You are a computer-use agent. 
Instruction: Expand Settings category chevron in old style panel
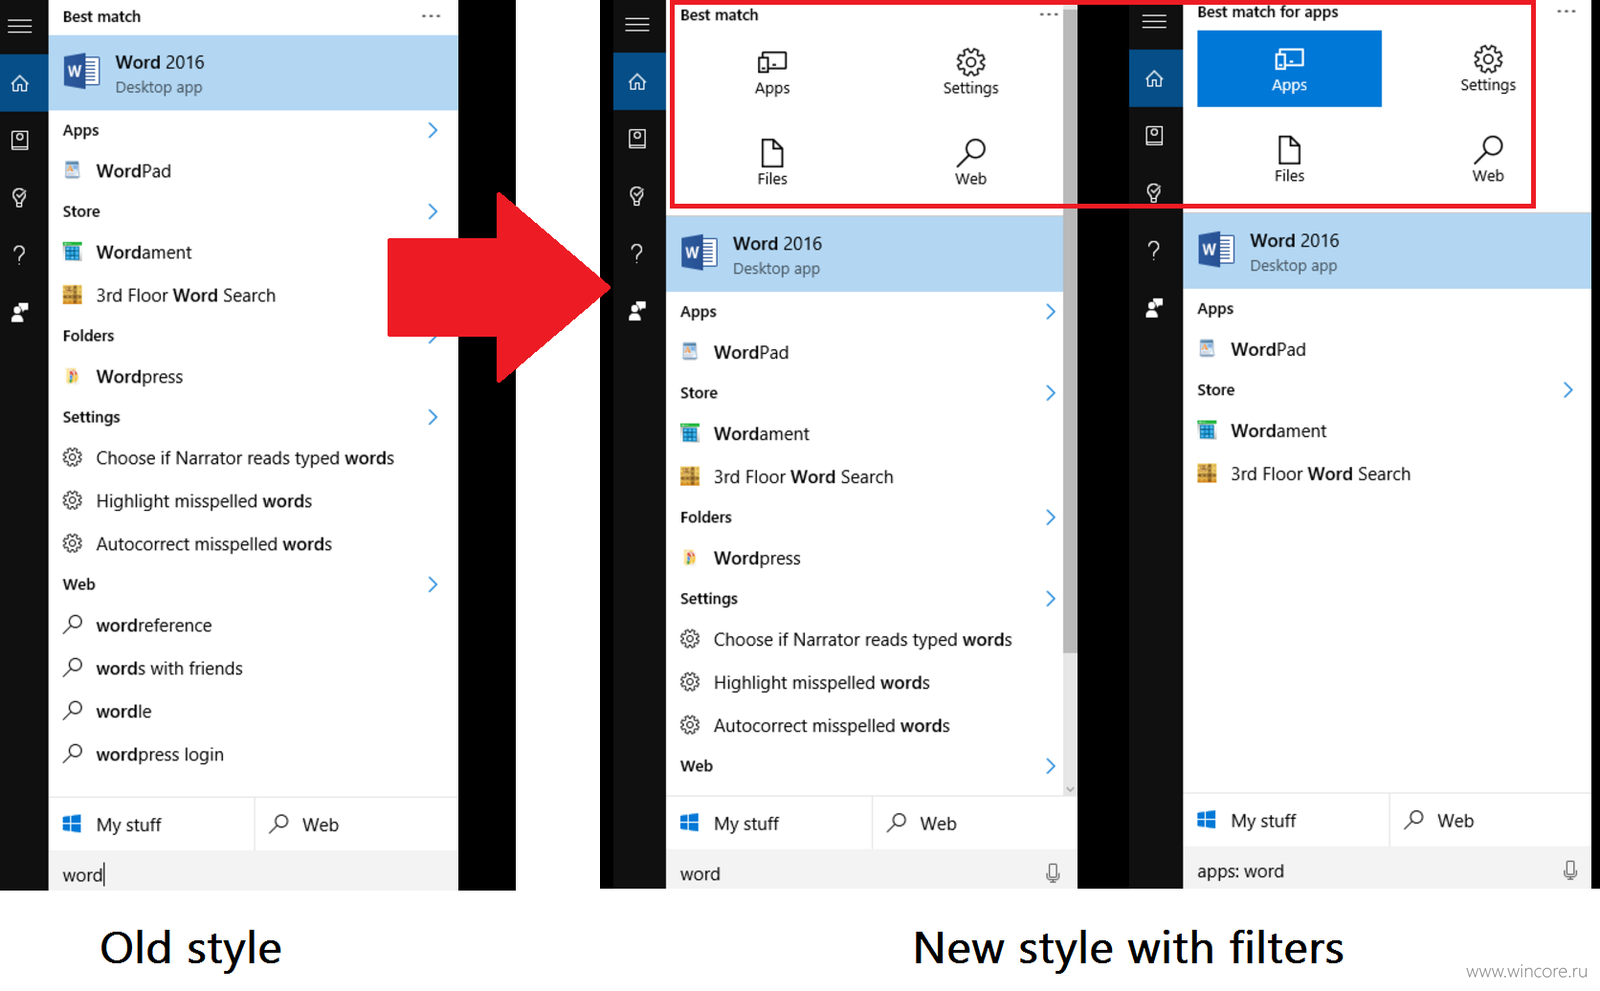pyautogui.click(x=433, y=417)
